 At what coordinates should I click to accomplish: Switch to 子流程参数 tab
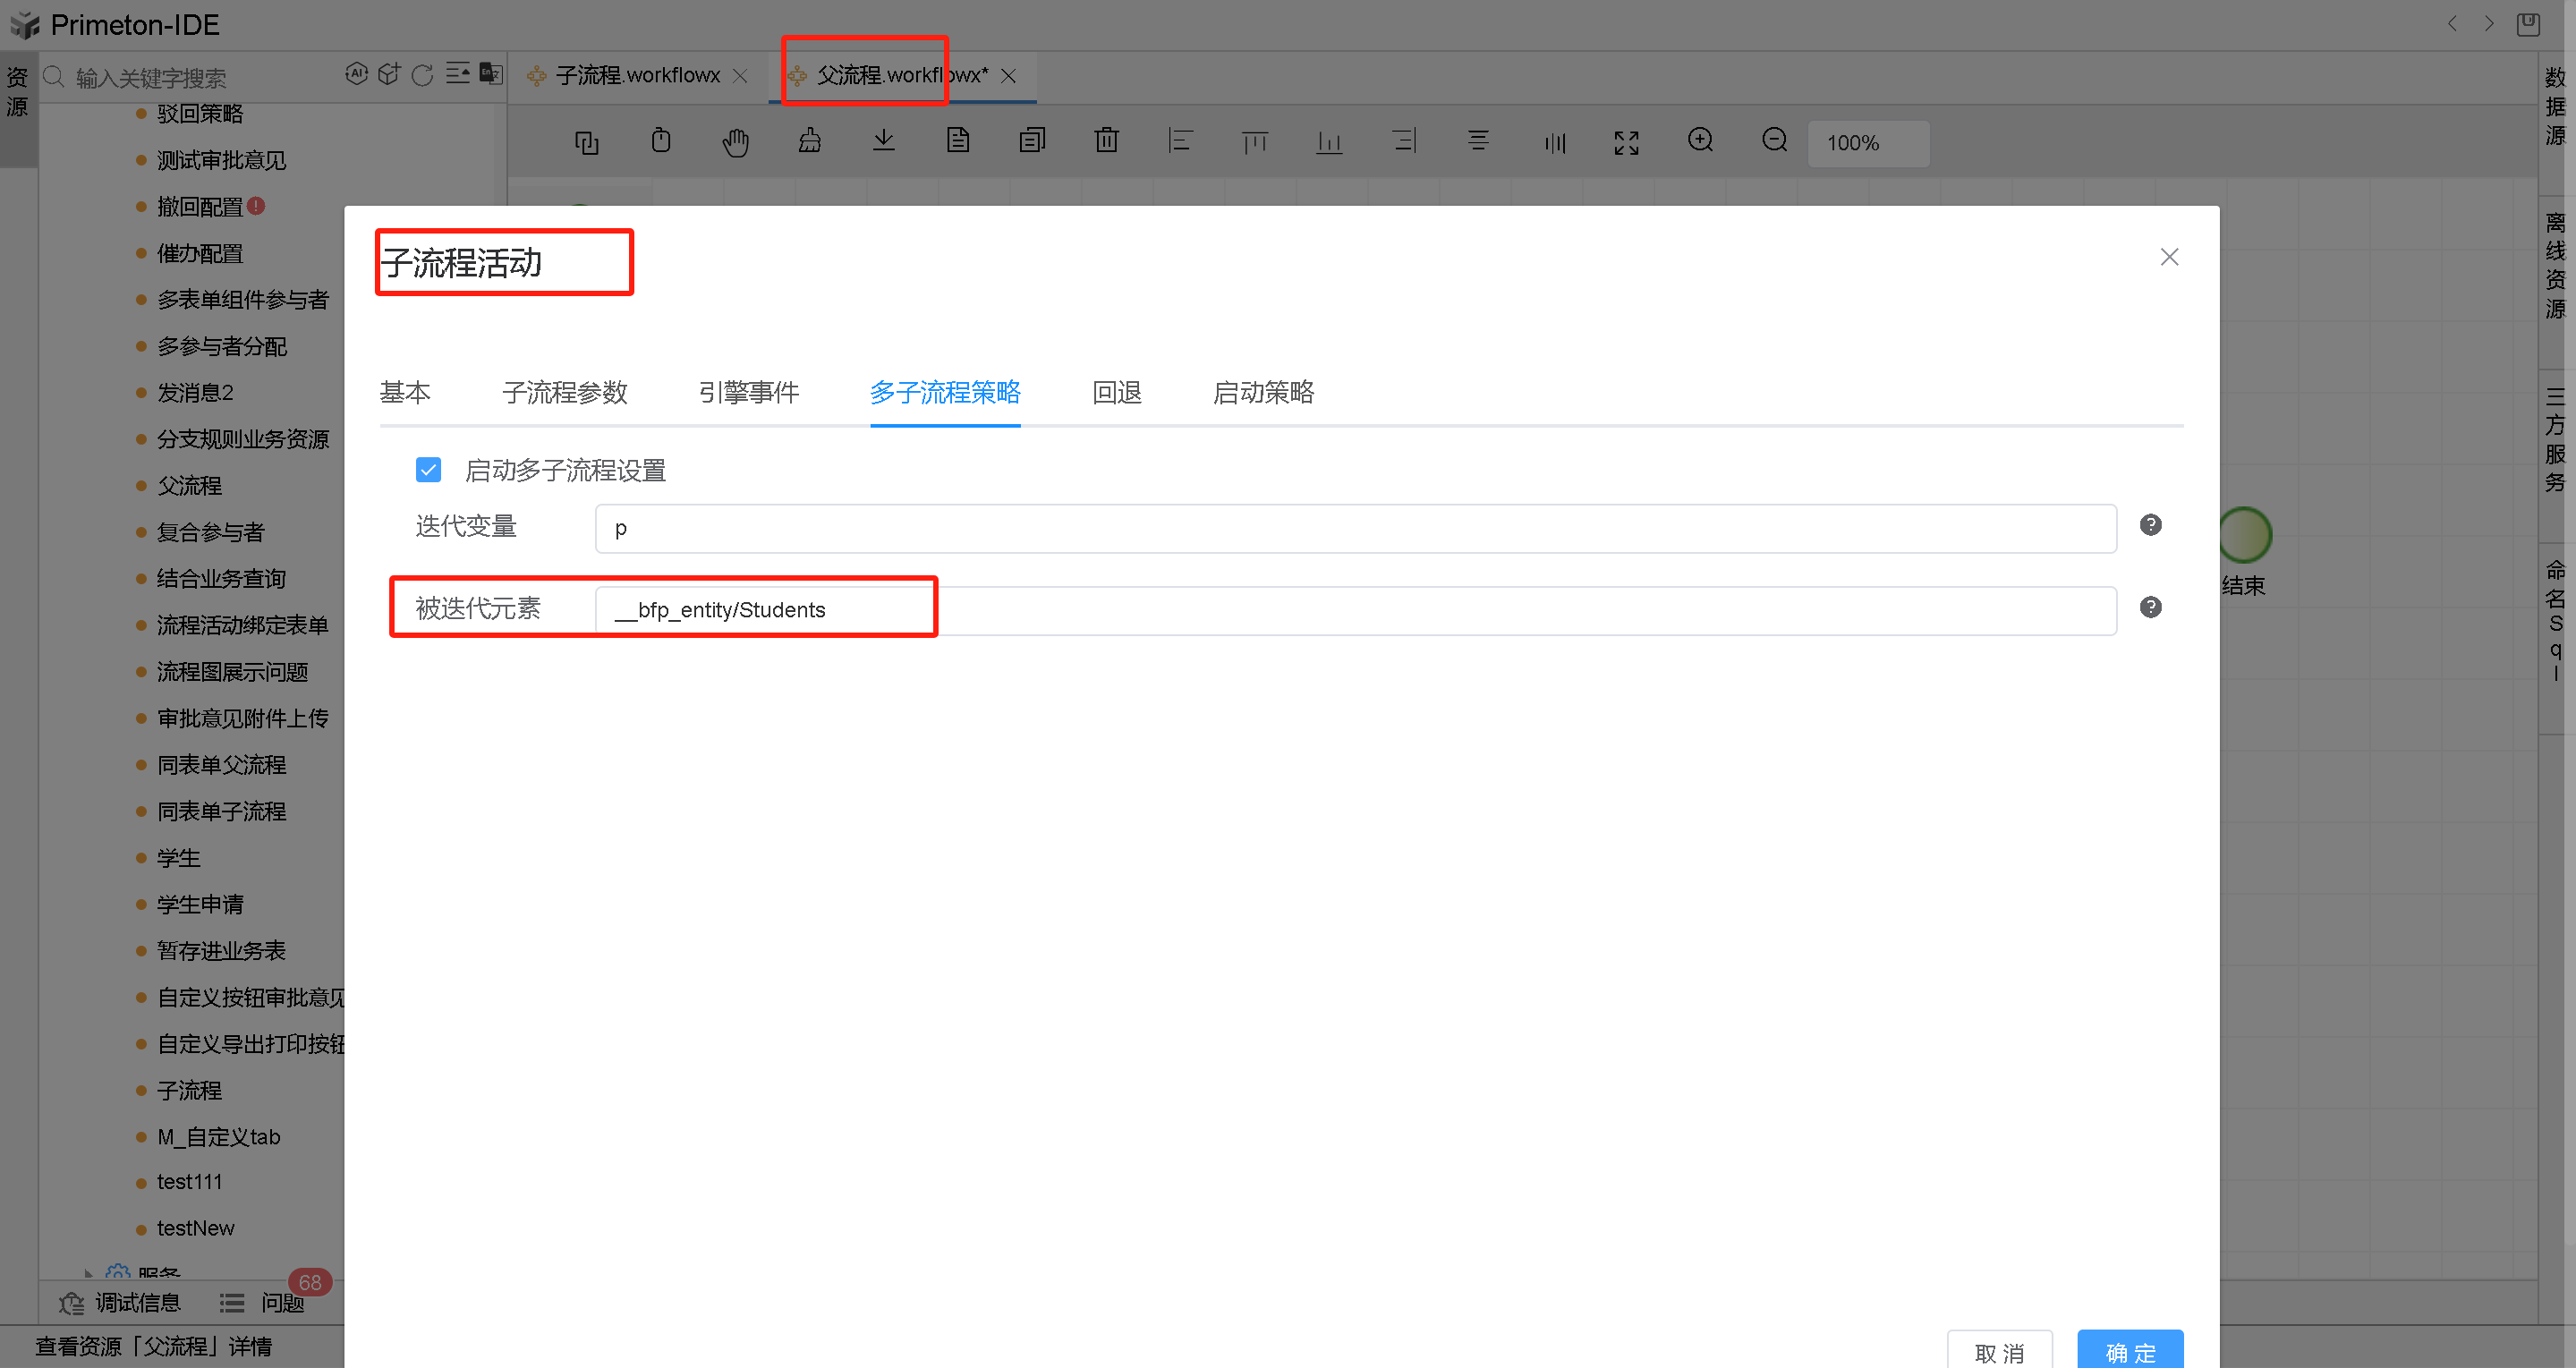(564, 392)
